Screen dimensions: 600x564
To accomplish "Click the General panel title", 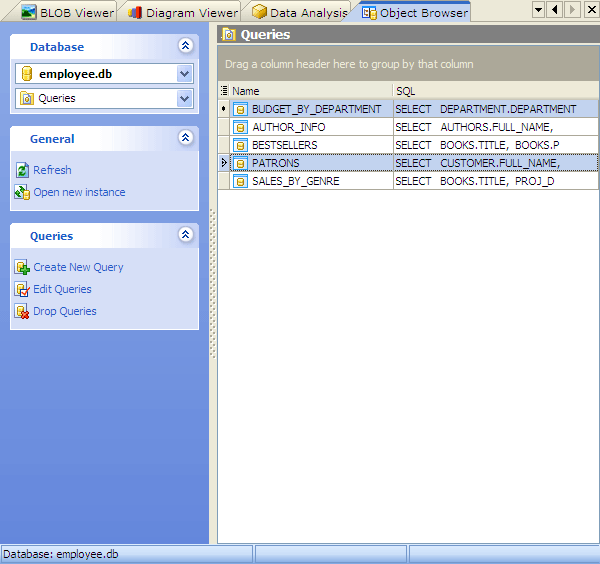I will 52,139.
